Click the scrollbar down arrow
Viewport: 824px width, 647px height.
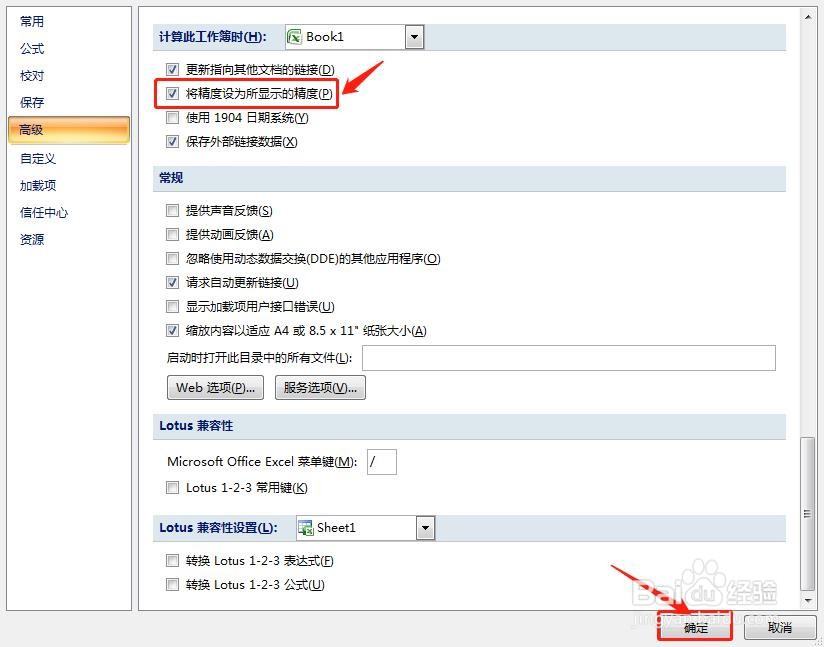tap(808, 600)
